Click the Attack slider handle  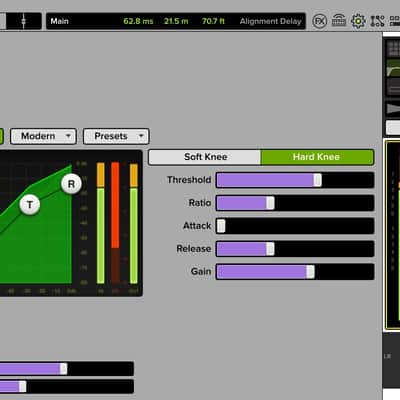click(x=221, y=226)
